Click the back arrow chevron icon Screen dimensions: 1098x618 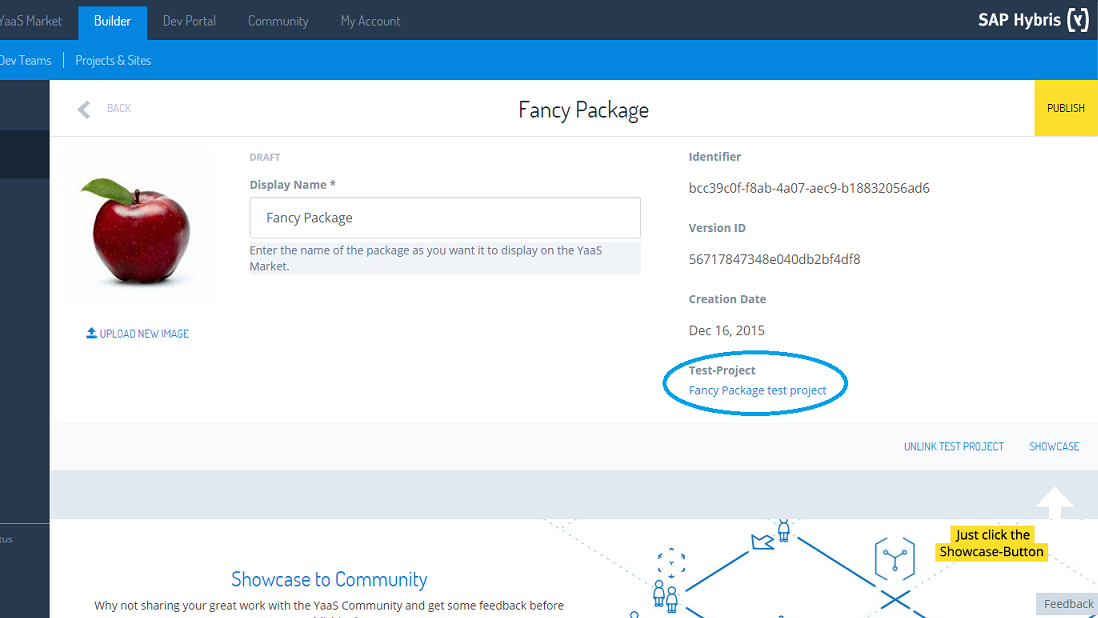click(x=84, y=109)
